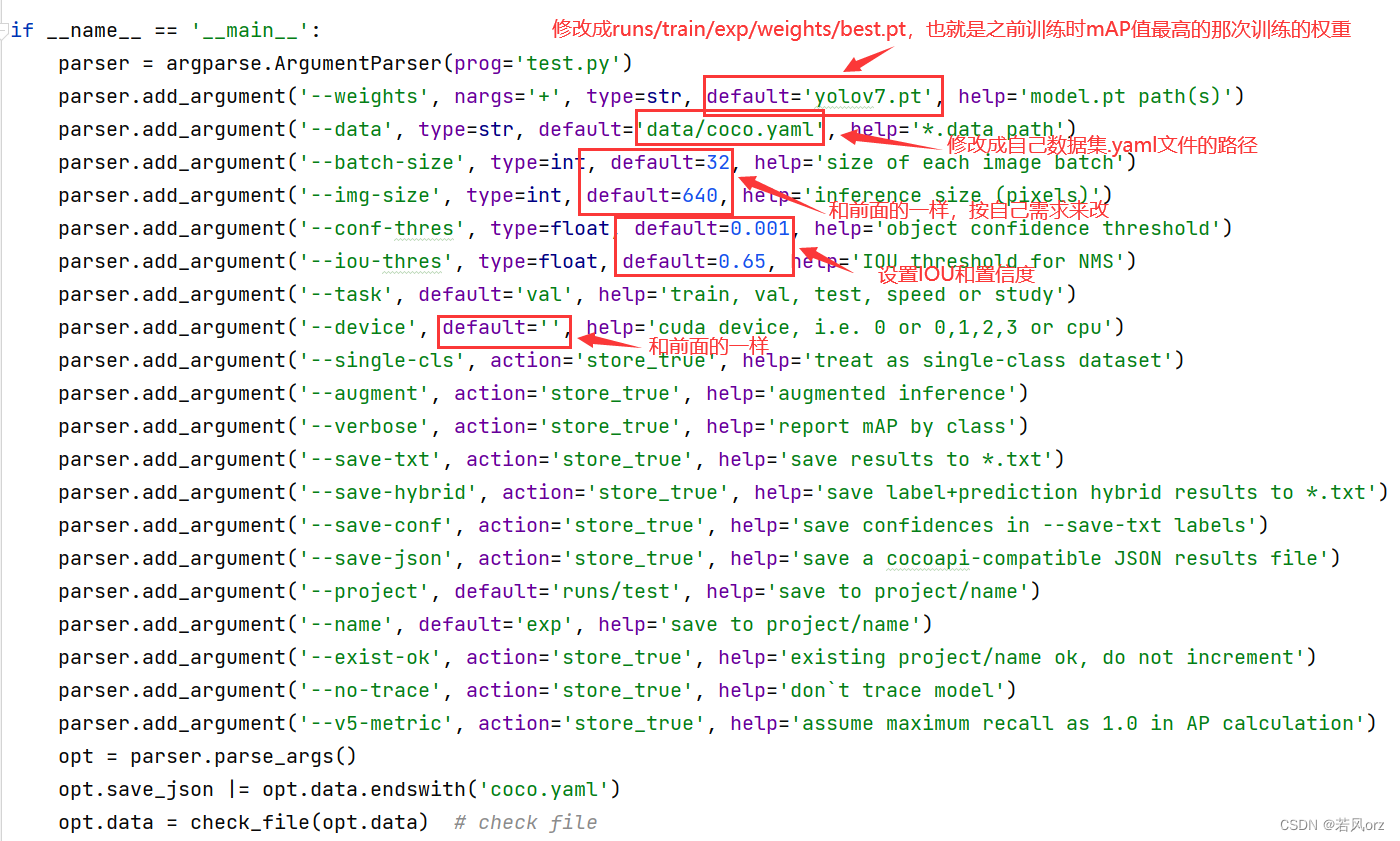Click the '--name' argument string
Viewport: 1400px width, 841px height.
point(347,624)
